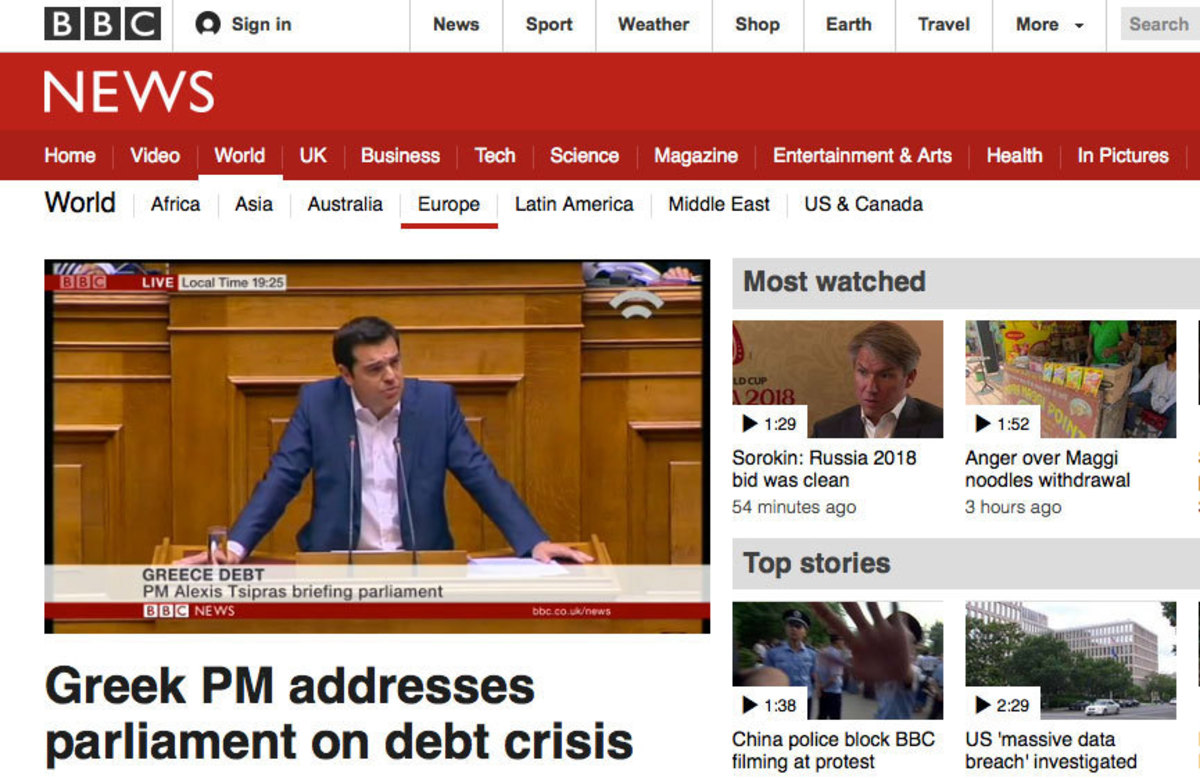
Task: Select the In Pictures tab
Action: click(x=1123, y=156)
